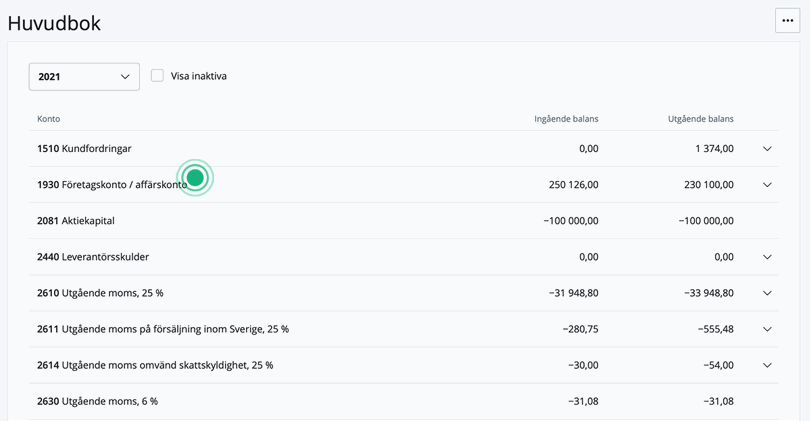Expand the 2614 omvänd skattskyldighet row chevron

(x=767, y=365)
